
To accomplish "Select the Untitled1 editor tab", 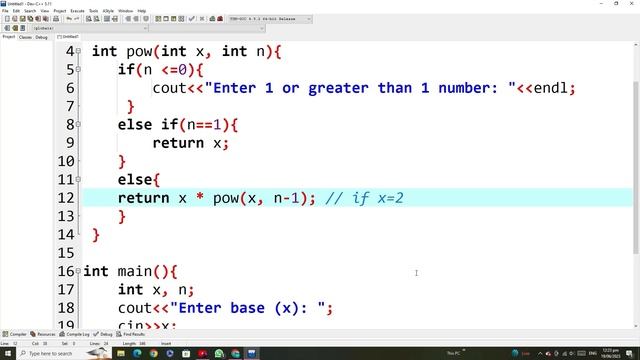I will tap(68, 37).
